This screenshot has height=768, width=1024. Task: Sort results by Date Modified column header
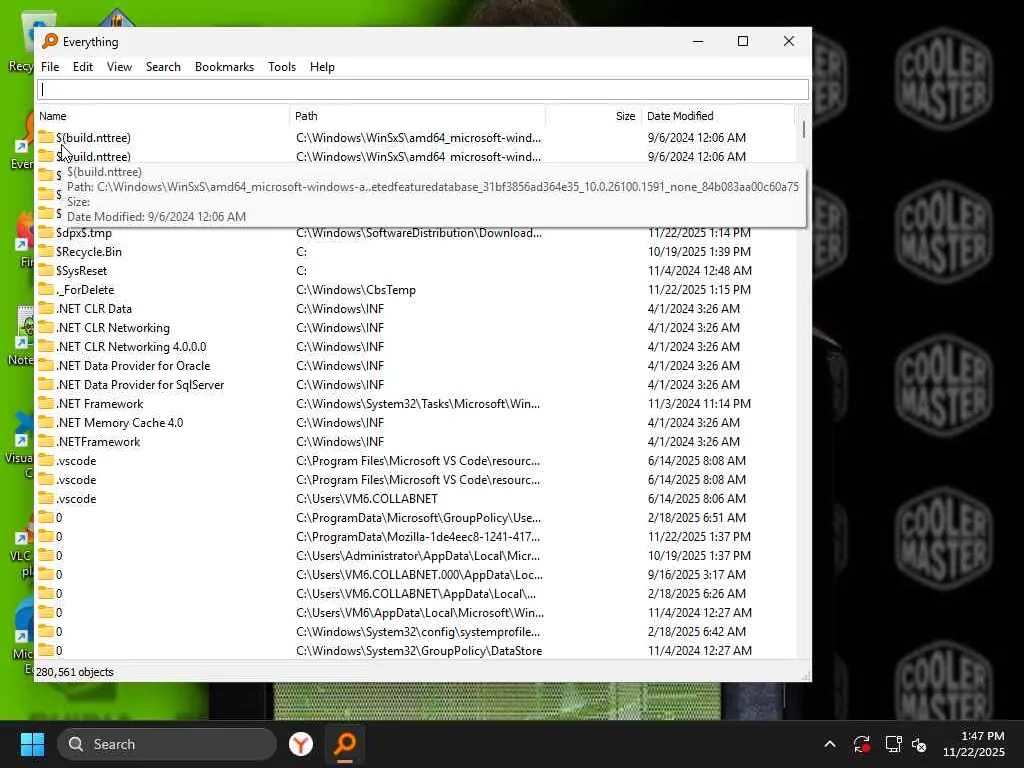coord(718,116)
